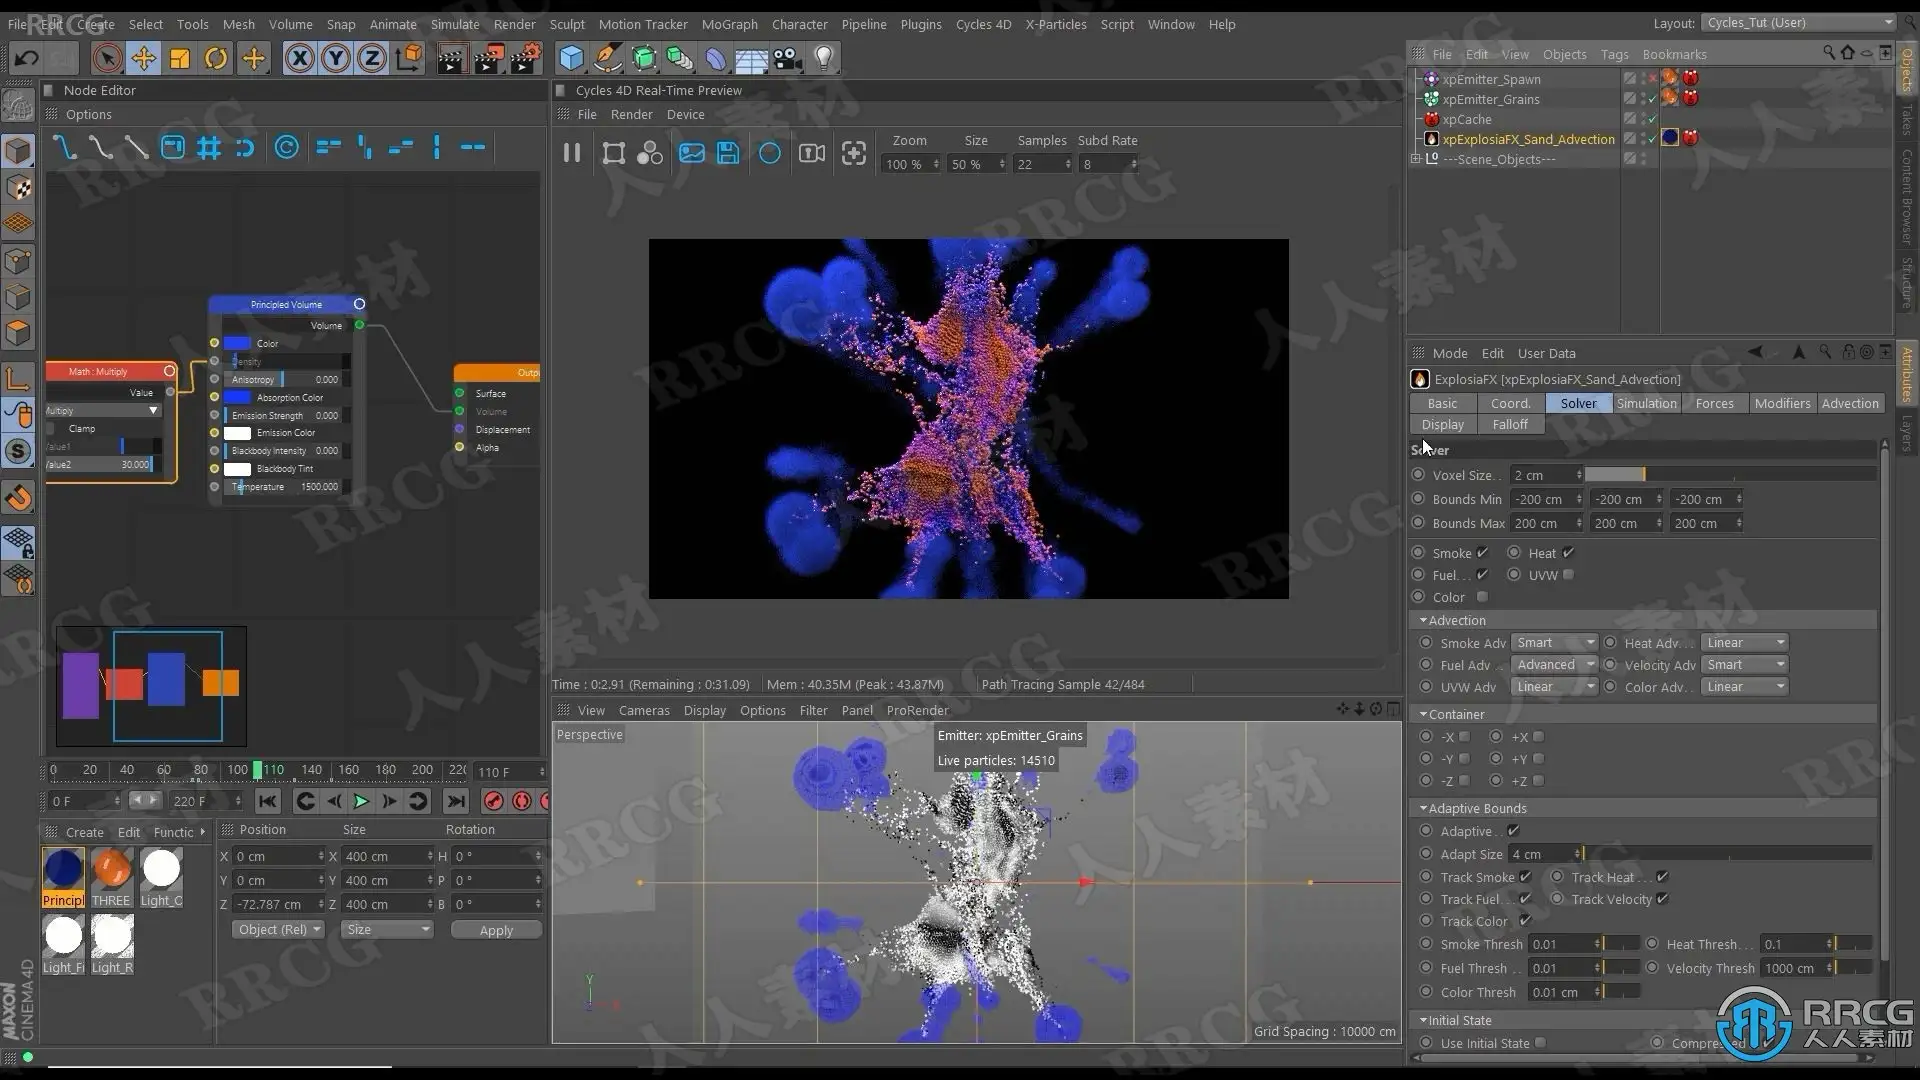Collapse the Container section
This screenshot has width=1920, height=1080.
[1423, 714]
